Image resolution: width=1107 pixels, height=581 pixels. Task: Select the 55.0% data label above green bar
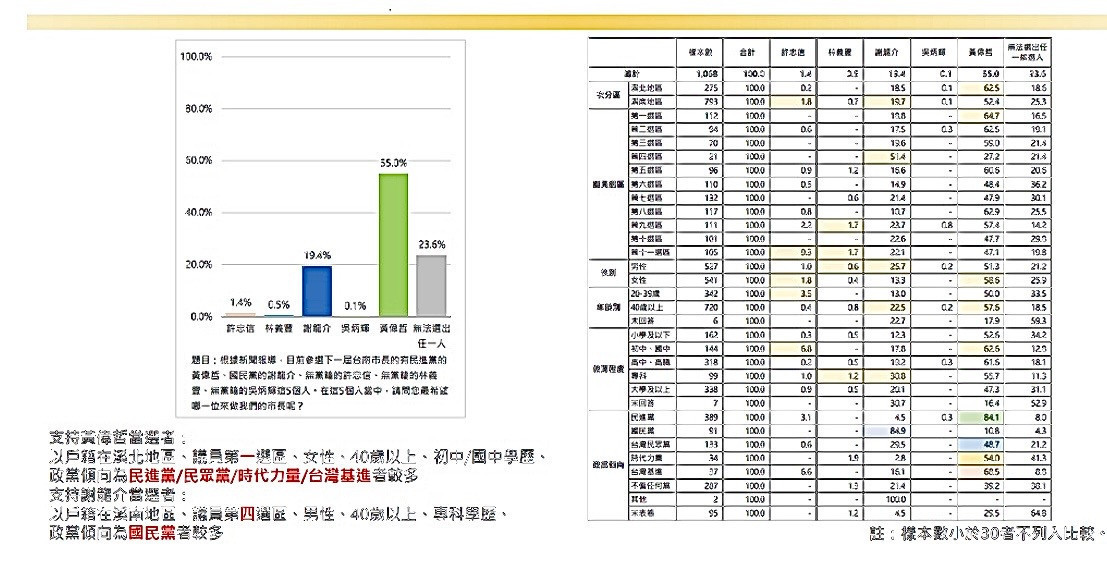[x=393, y=163]
